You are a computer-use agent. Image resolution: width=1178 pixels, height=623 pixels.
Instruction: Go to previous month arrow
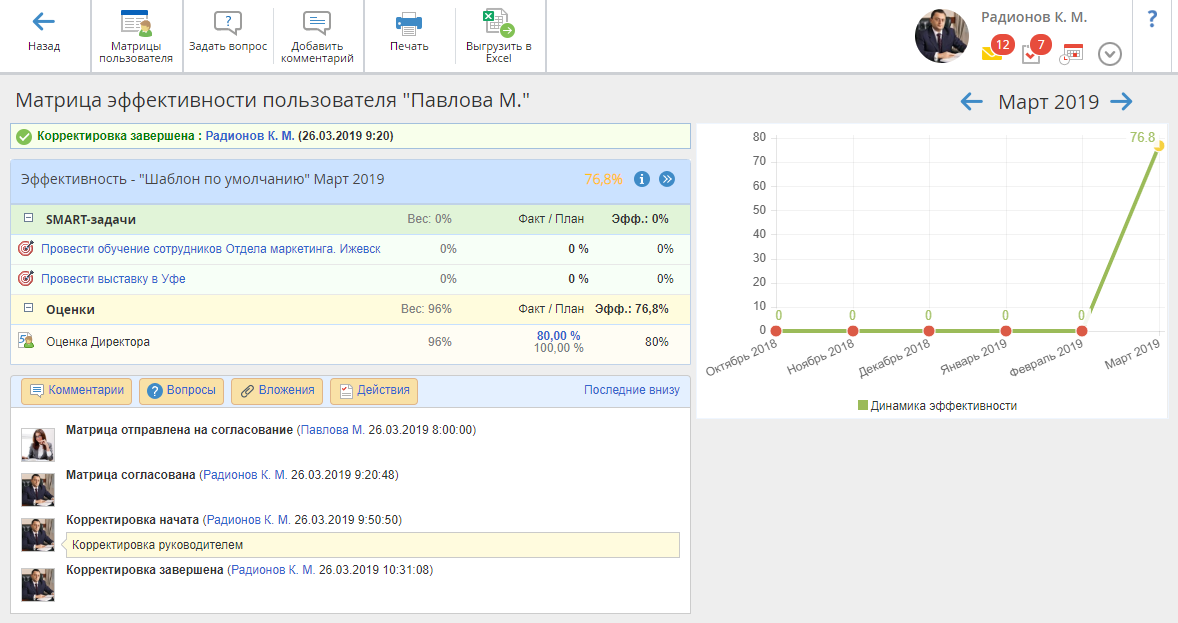coord(971,101)
